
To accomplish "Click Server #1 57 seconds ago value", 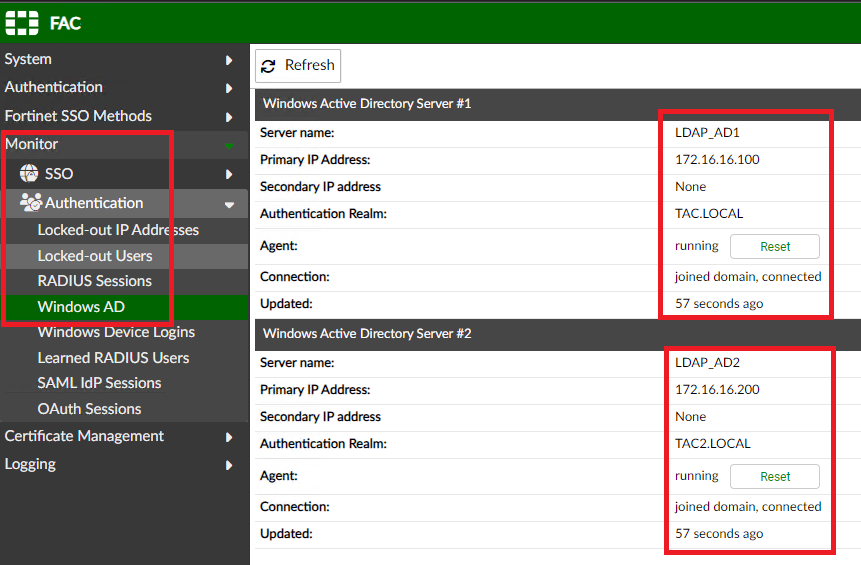I will [x=719, y=304].
